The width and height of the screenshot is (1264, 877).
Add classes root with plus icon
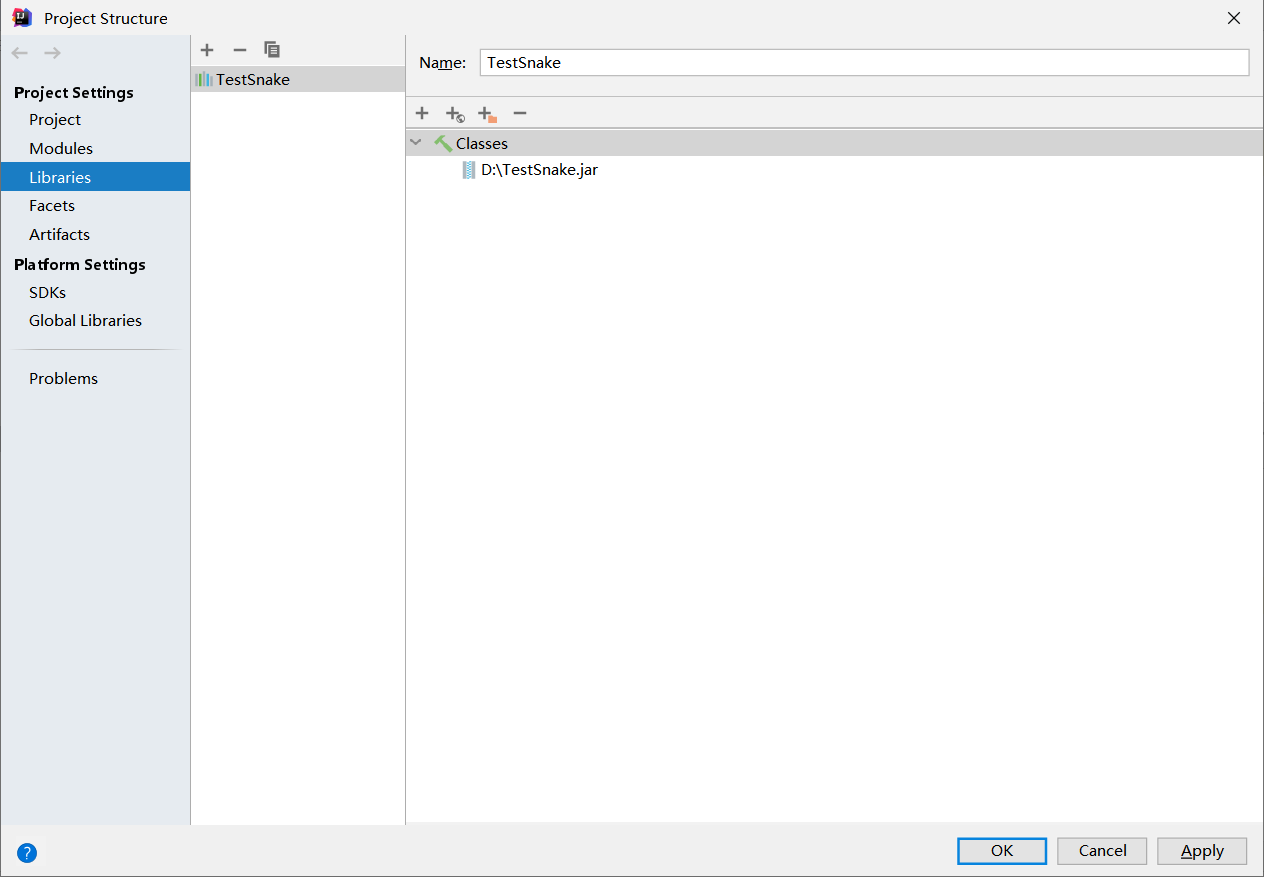coord(422,113)
